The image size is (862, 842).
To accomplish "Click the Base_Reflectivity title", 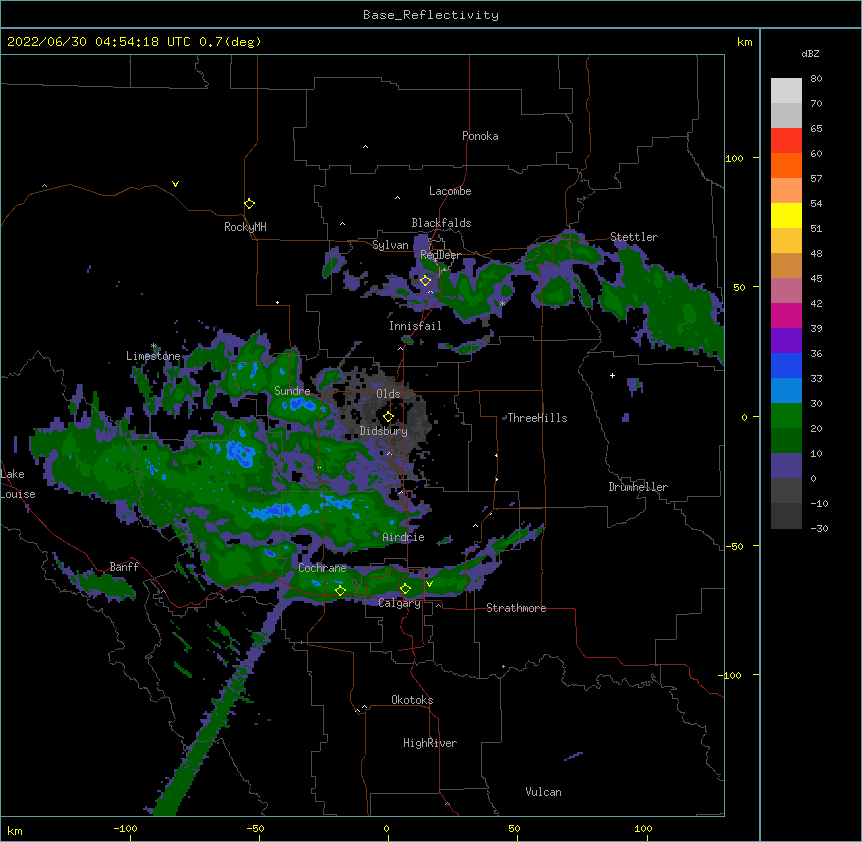I will pos(431,15).
